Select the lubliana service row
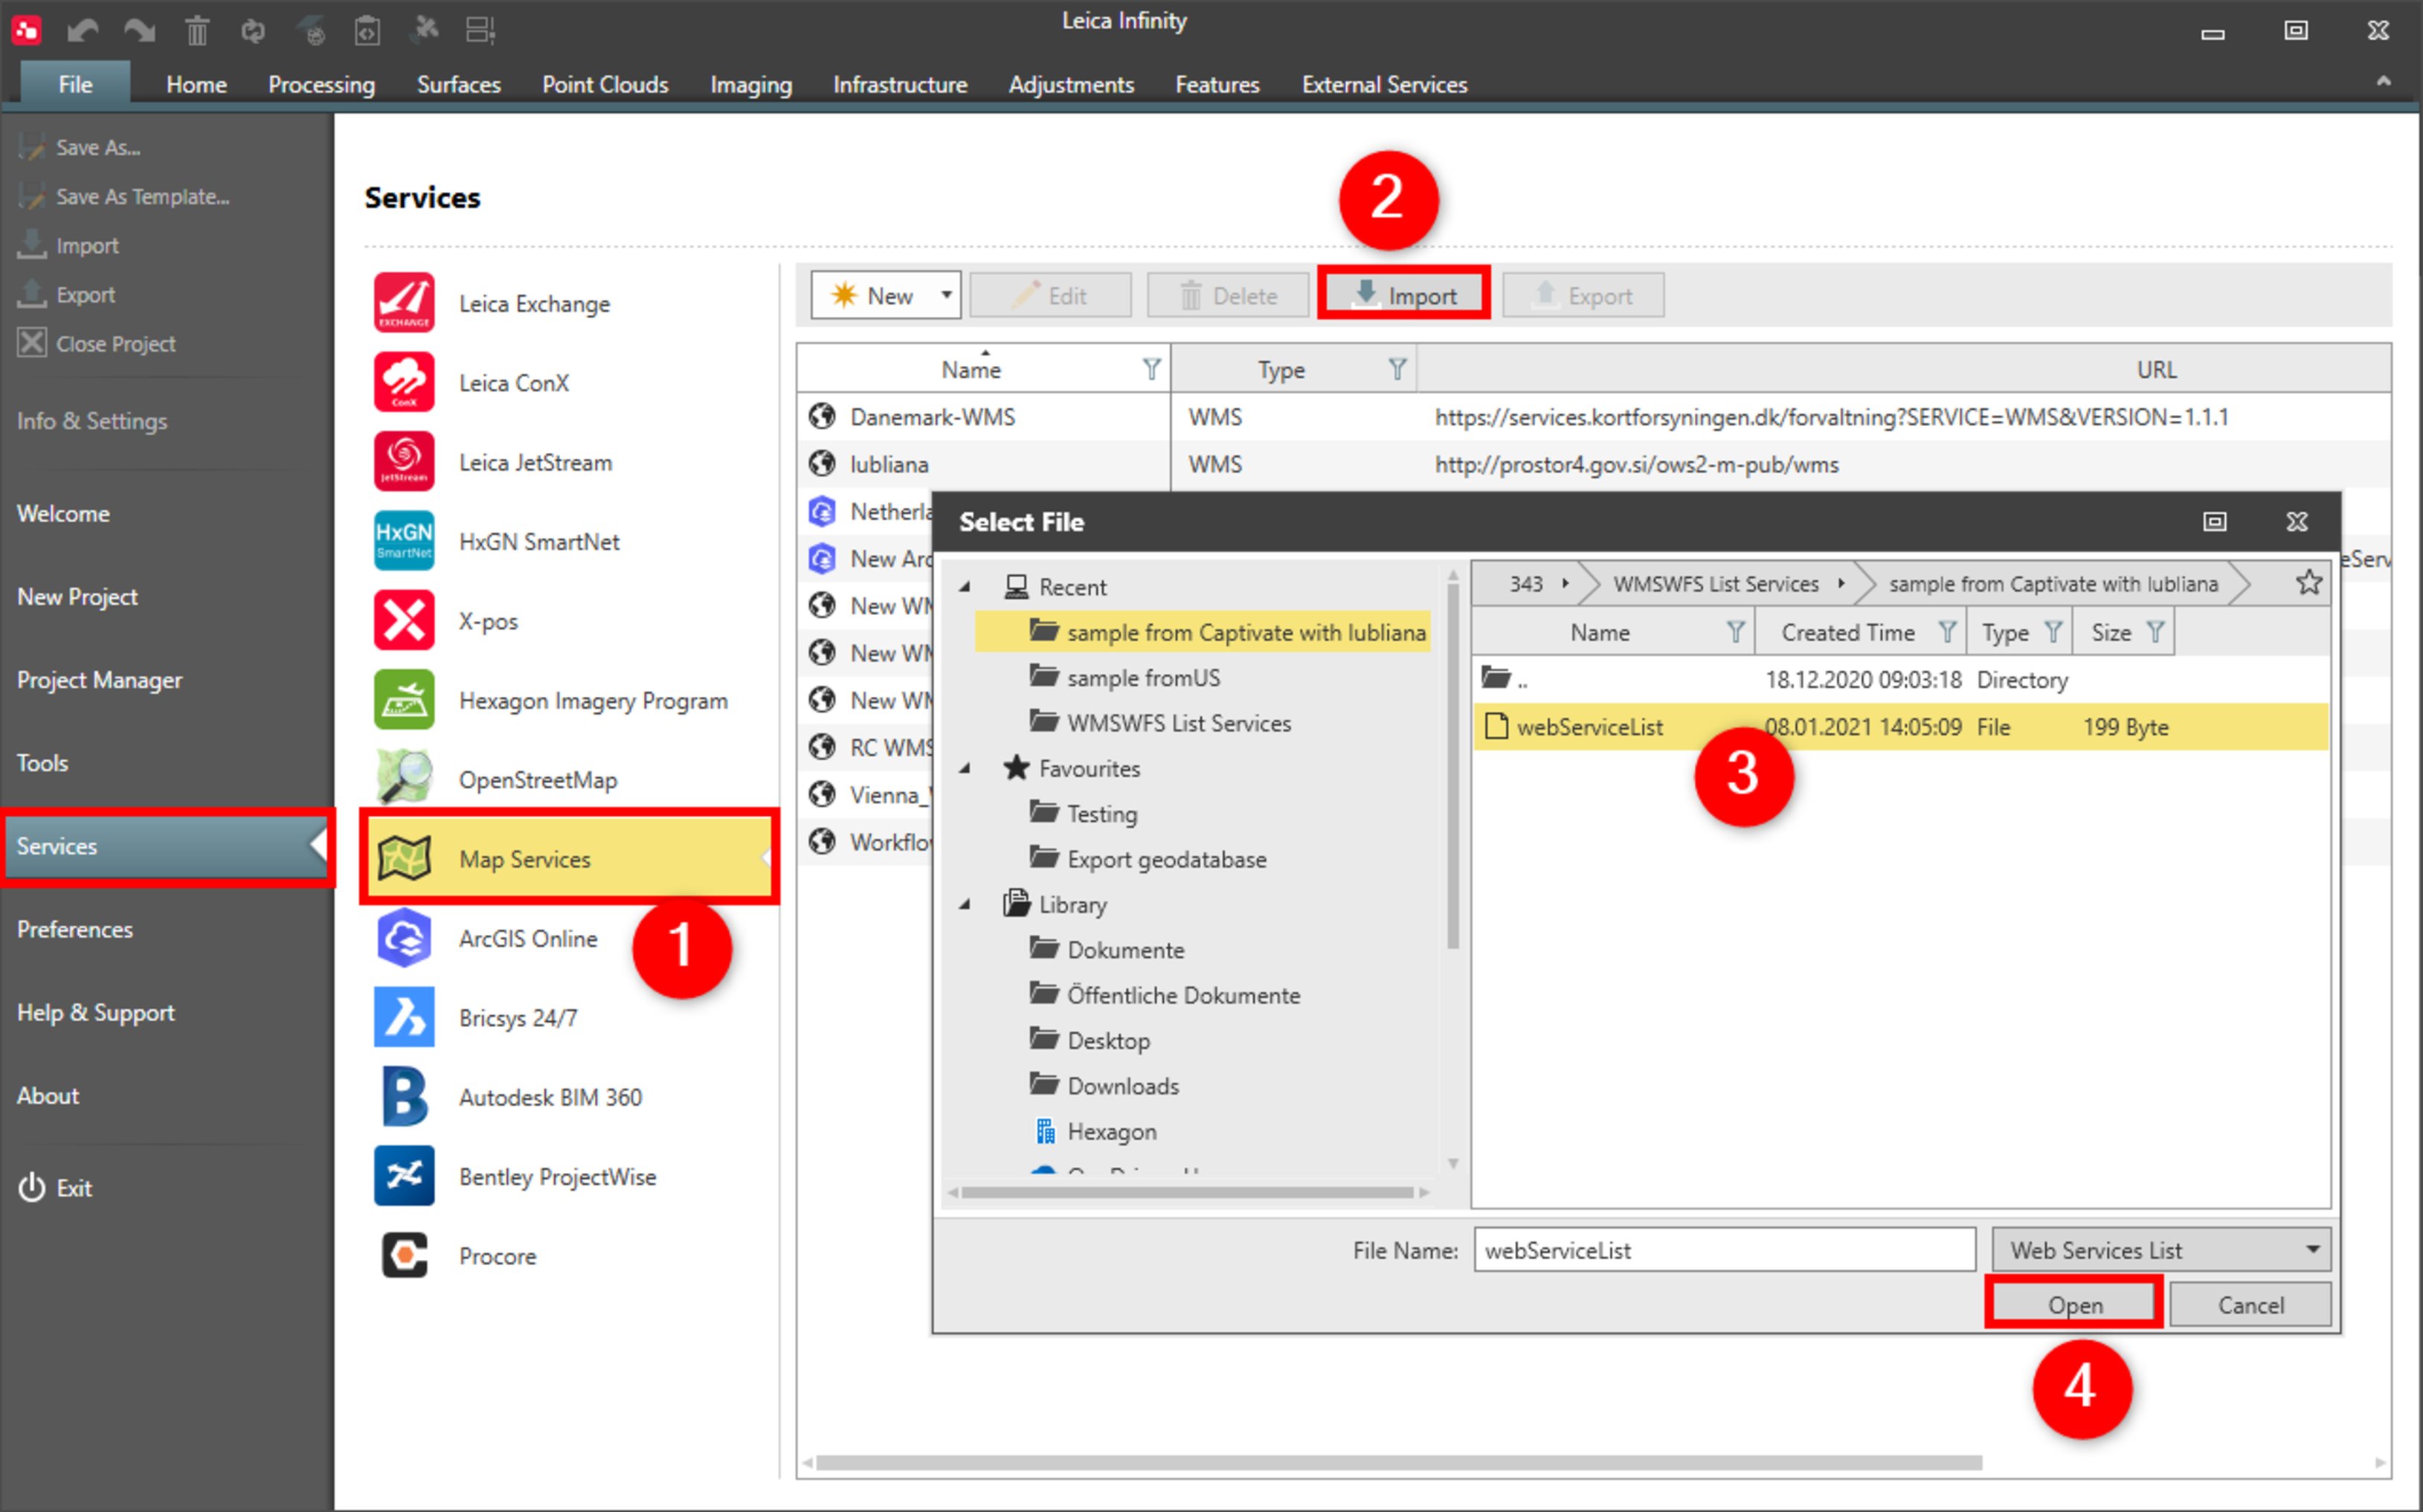The image size is (2423, 1512). tap(1594, 464)
